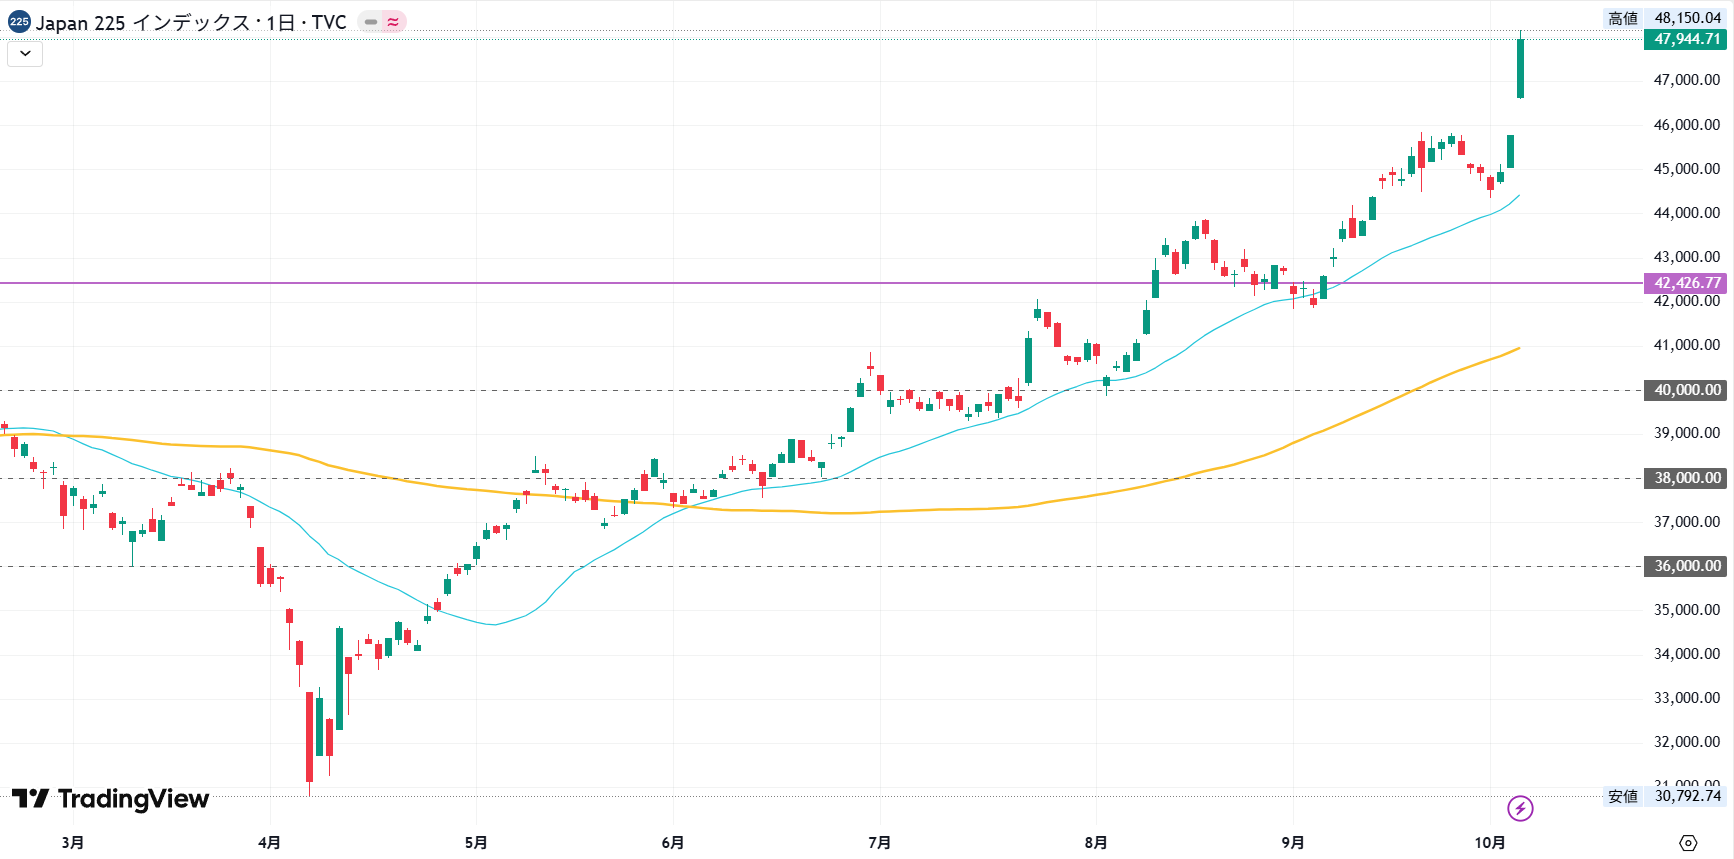Select the 38,000.00 dashed line label
The height and width of the screenshot is (859, 1734).
[1686, 478]
